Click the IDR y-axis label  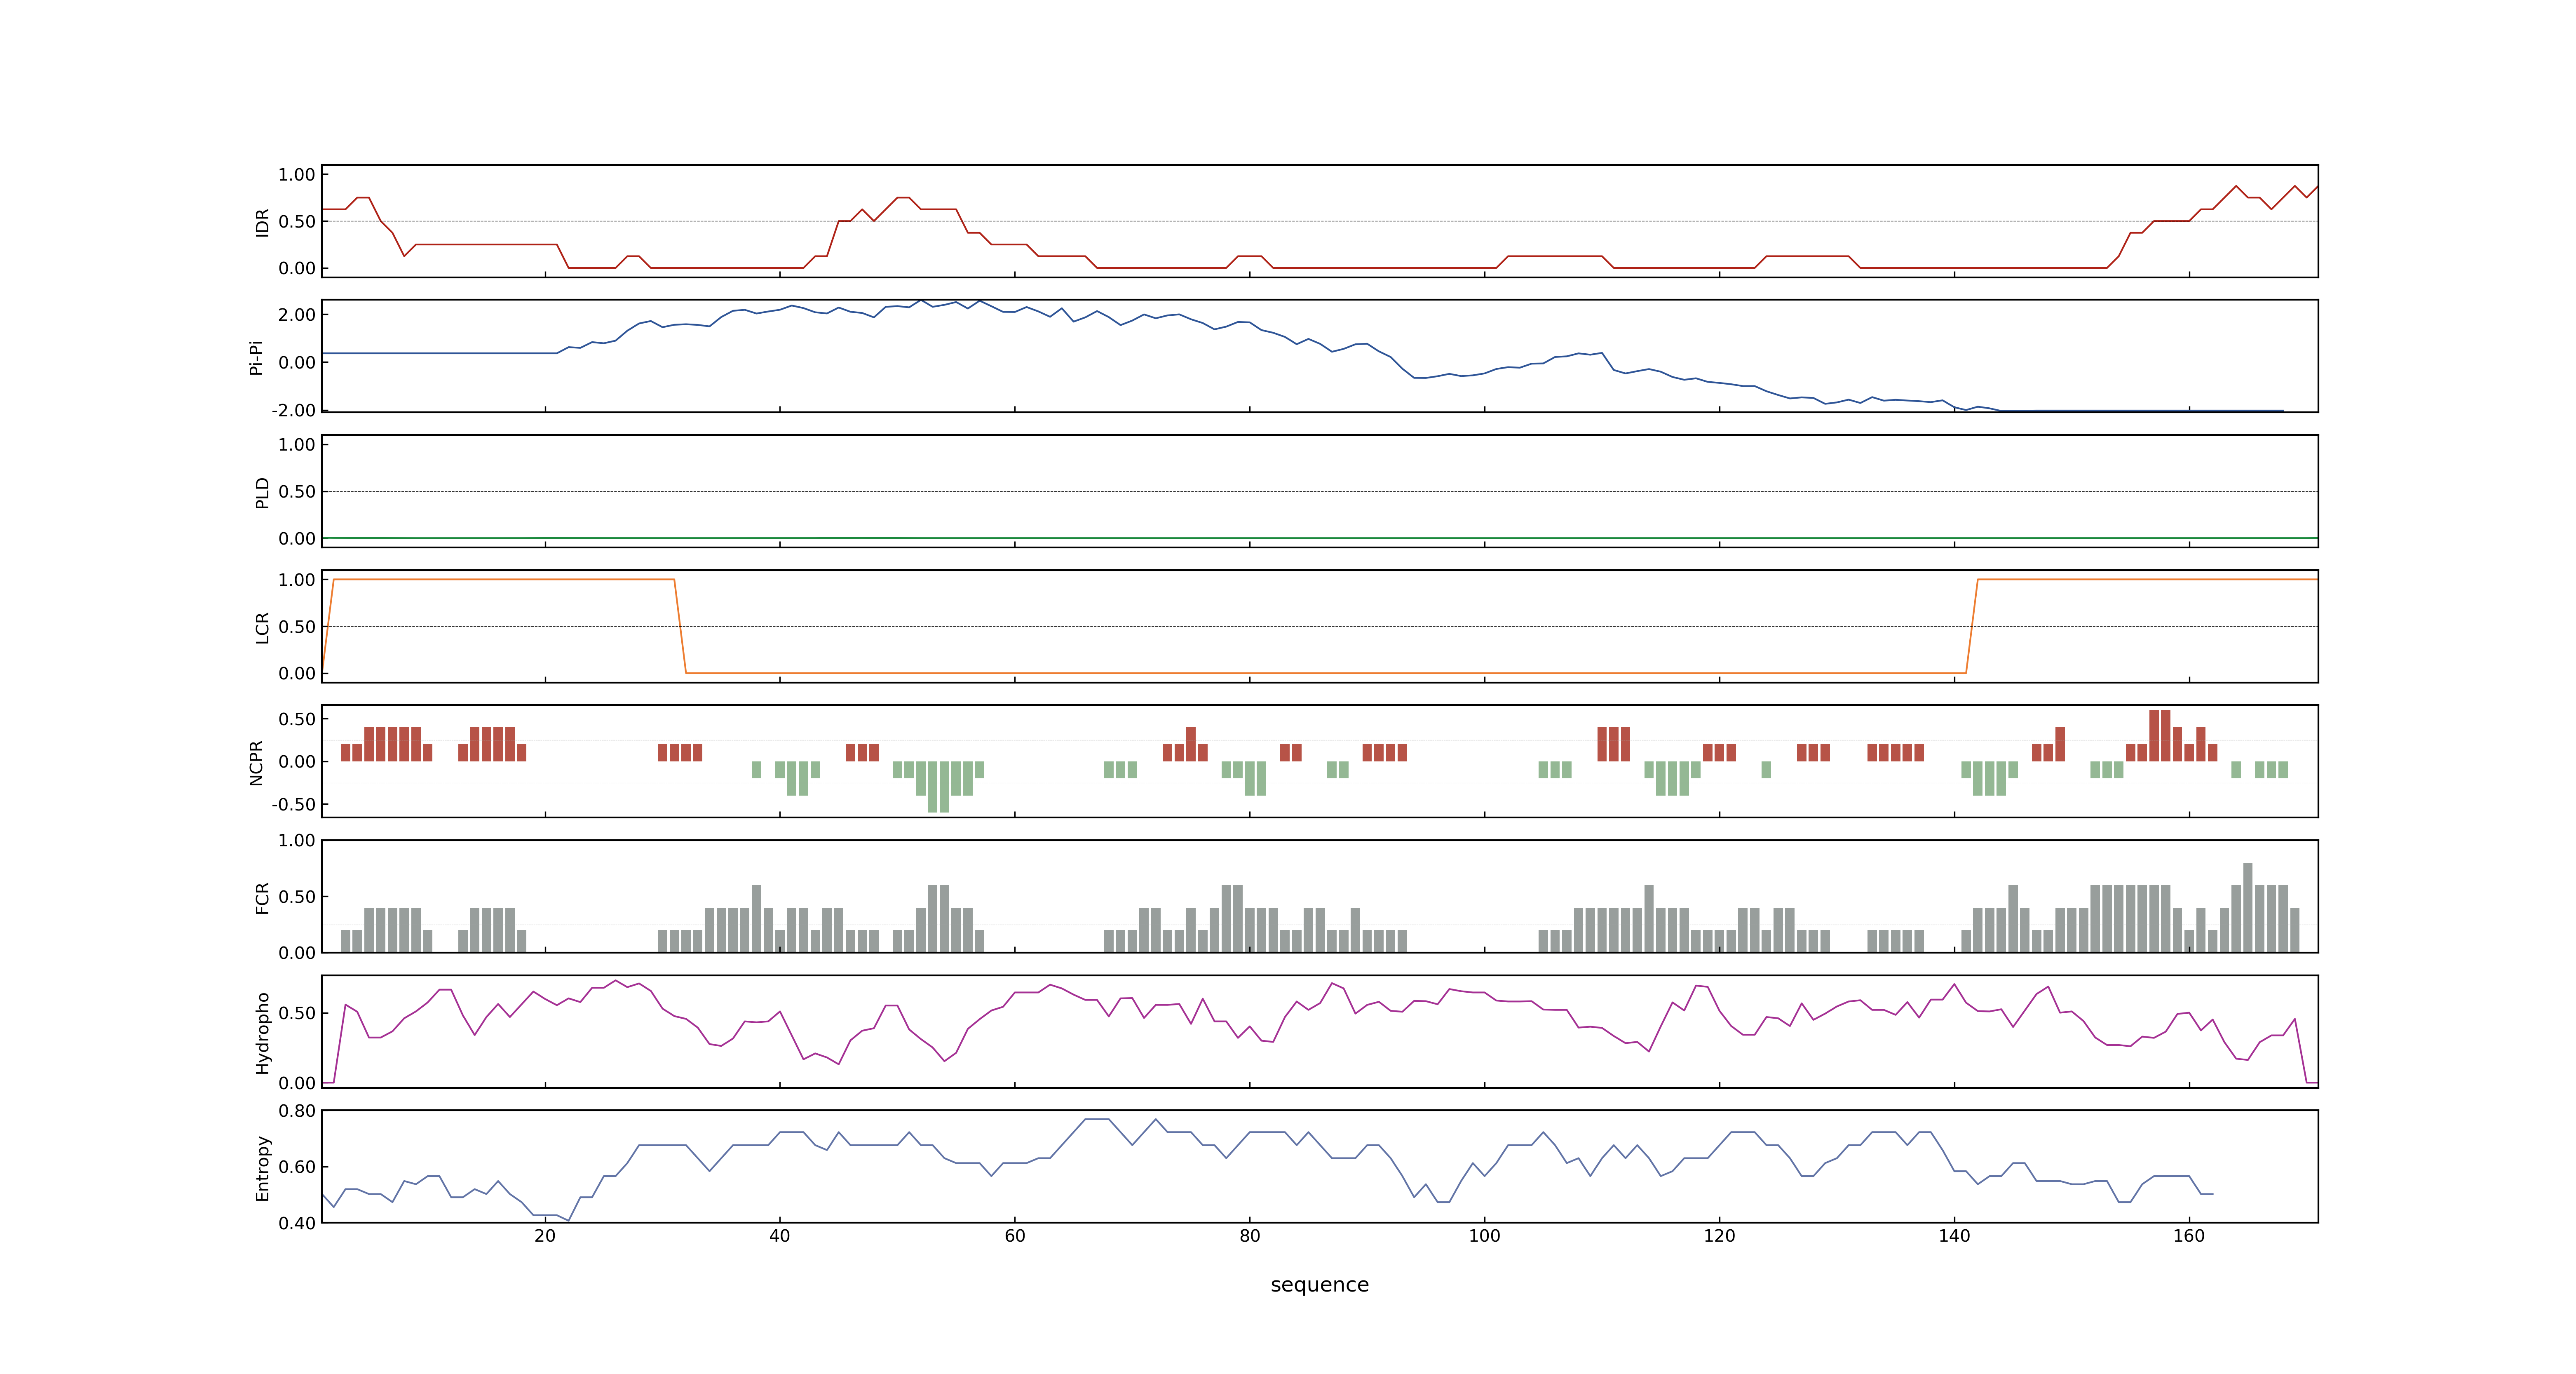tap(262, 222)
